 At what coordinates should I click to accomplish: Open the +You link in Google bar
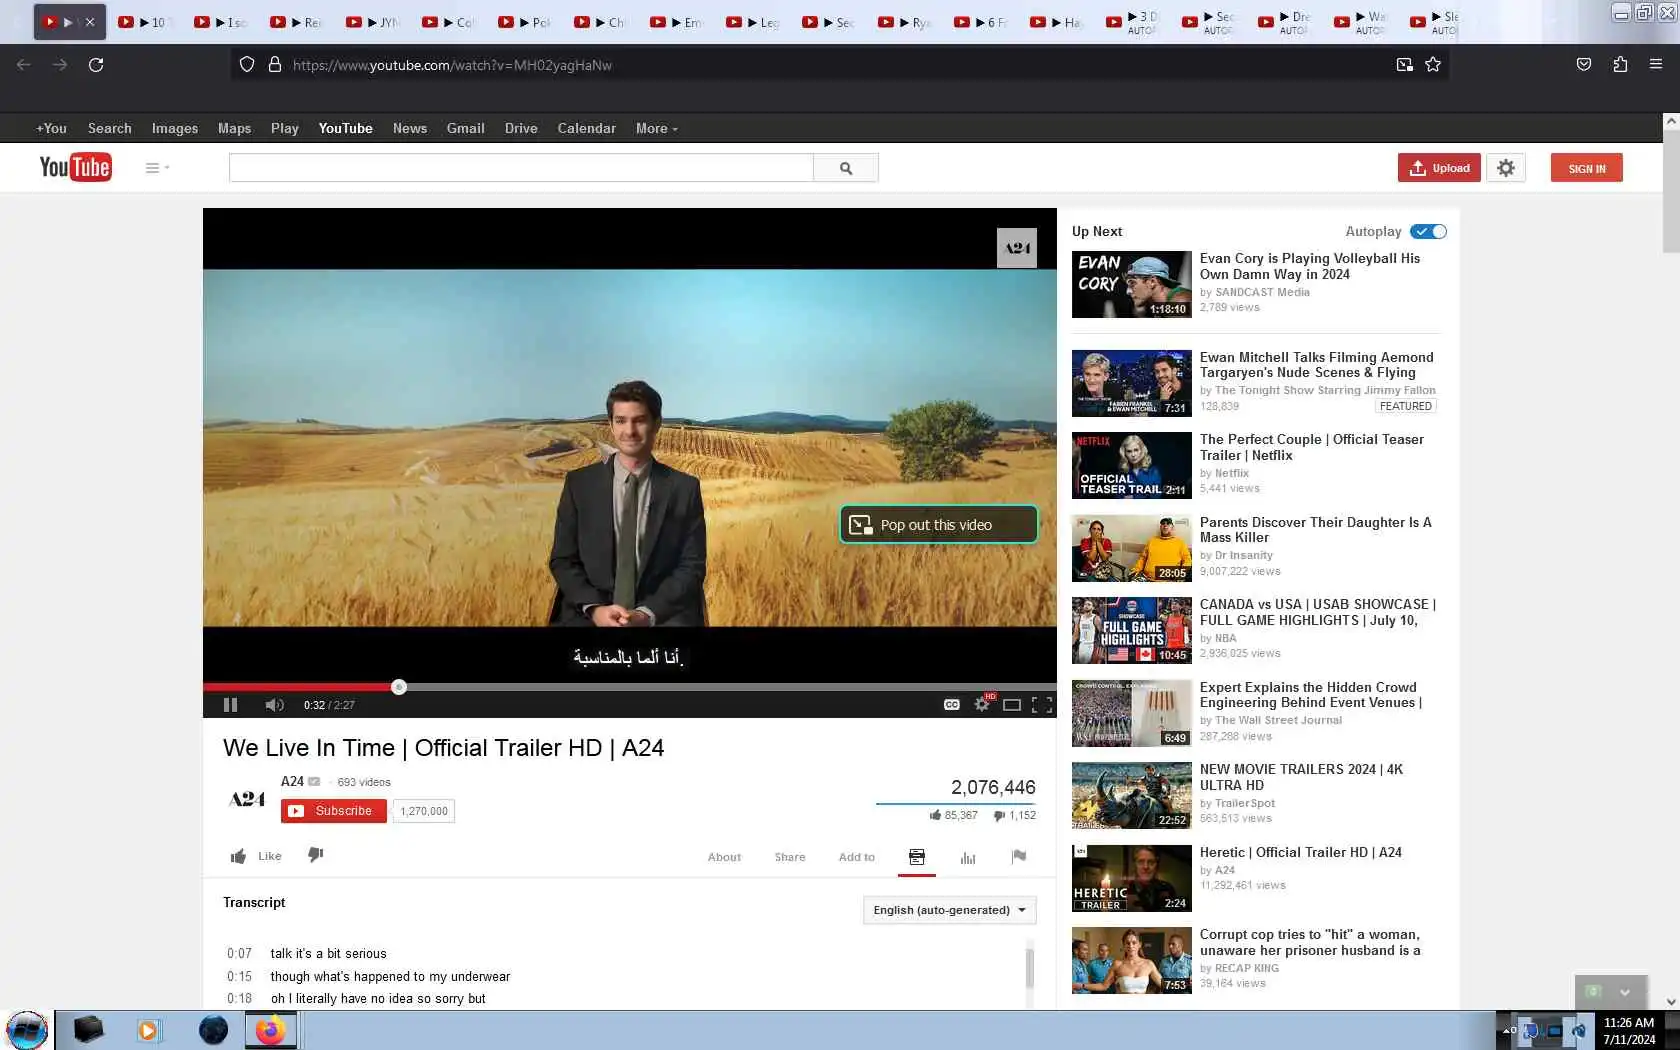pos(51,128)
